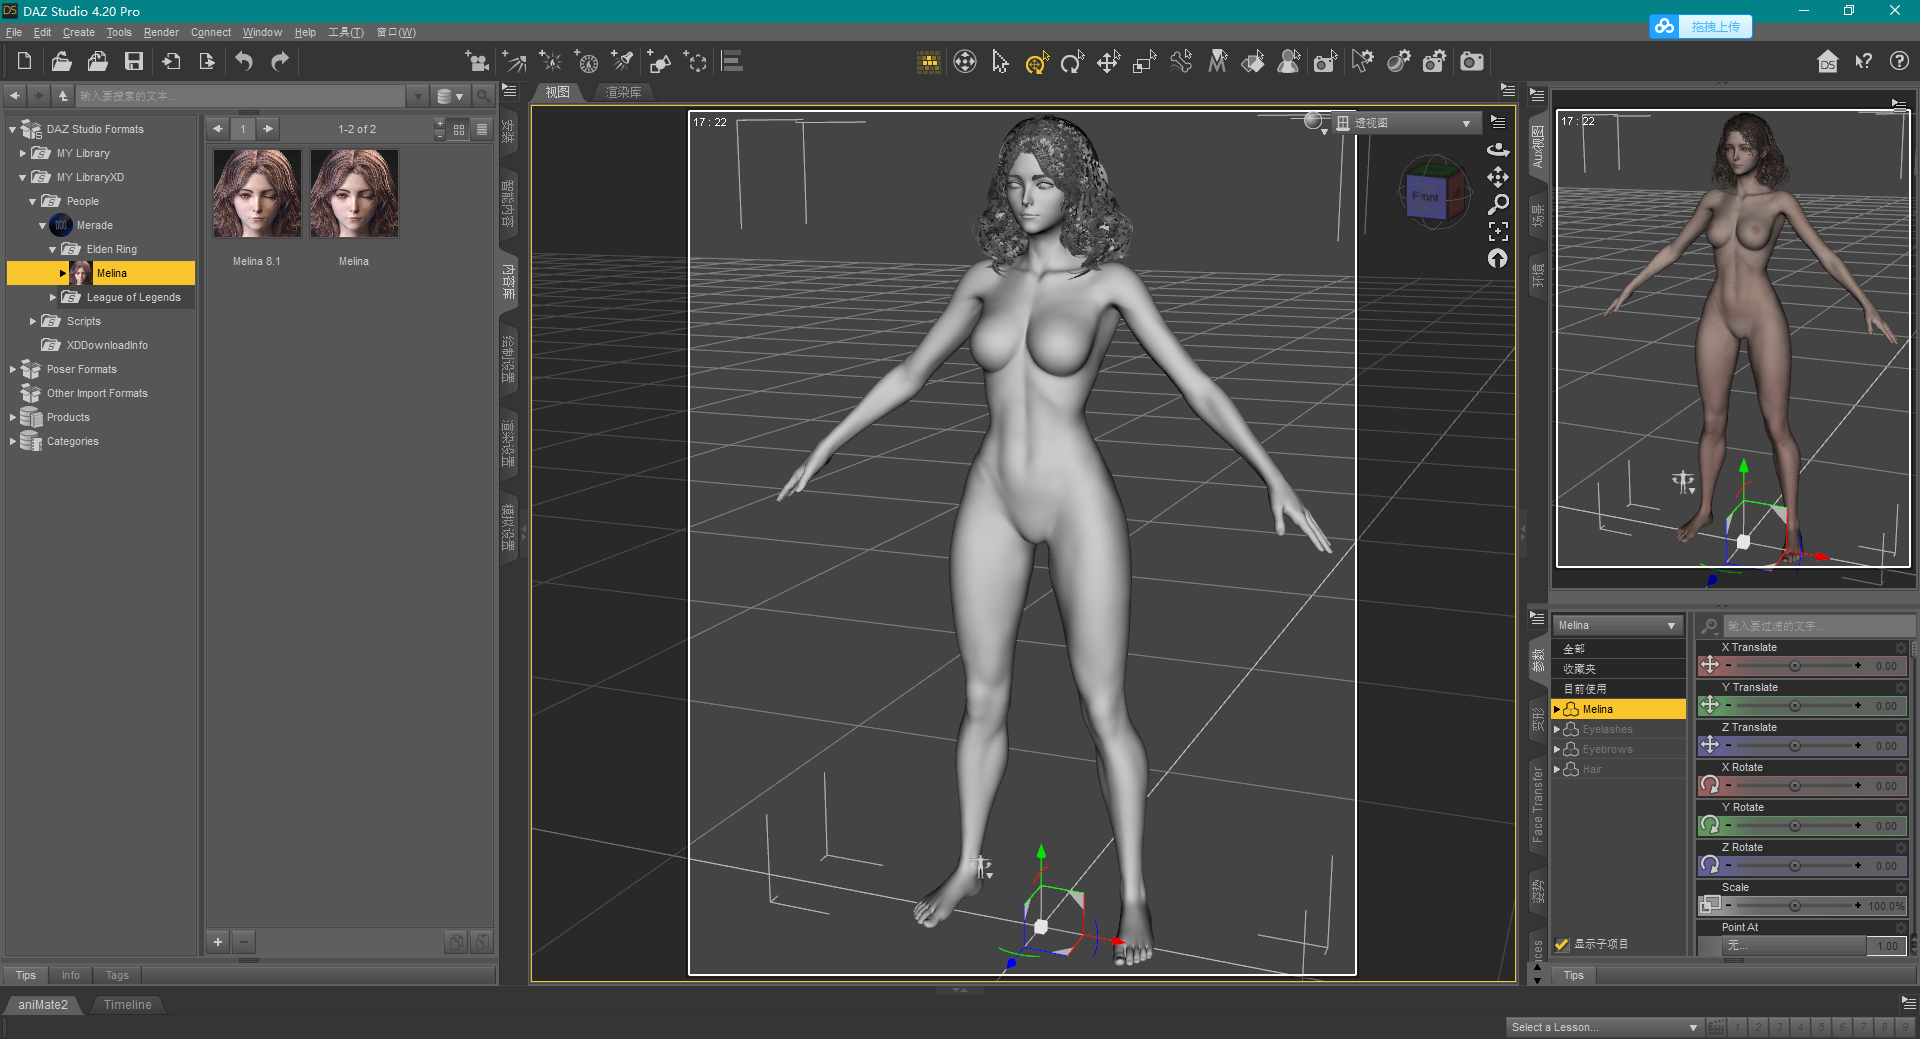Open the Select a Lesson box
This screenshot has height=1039, width=1920.
coord(1603,1027)
